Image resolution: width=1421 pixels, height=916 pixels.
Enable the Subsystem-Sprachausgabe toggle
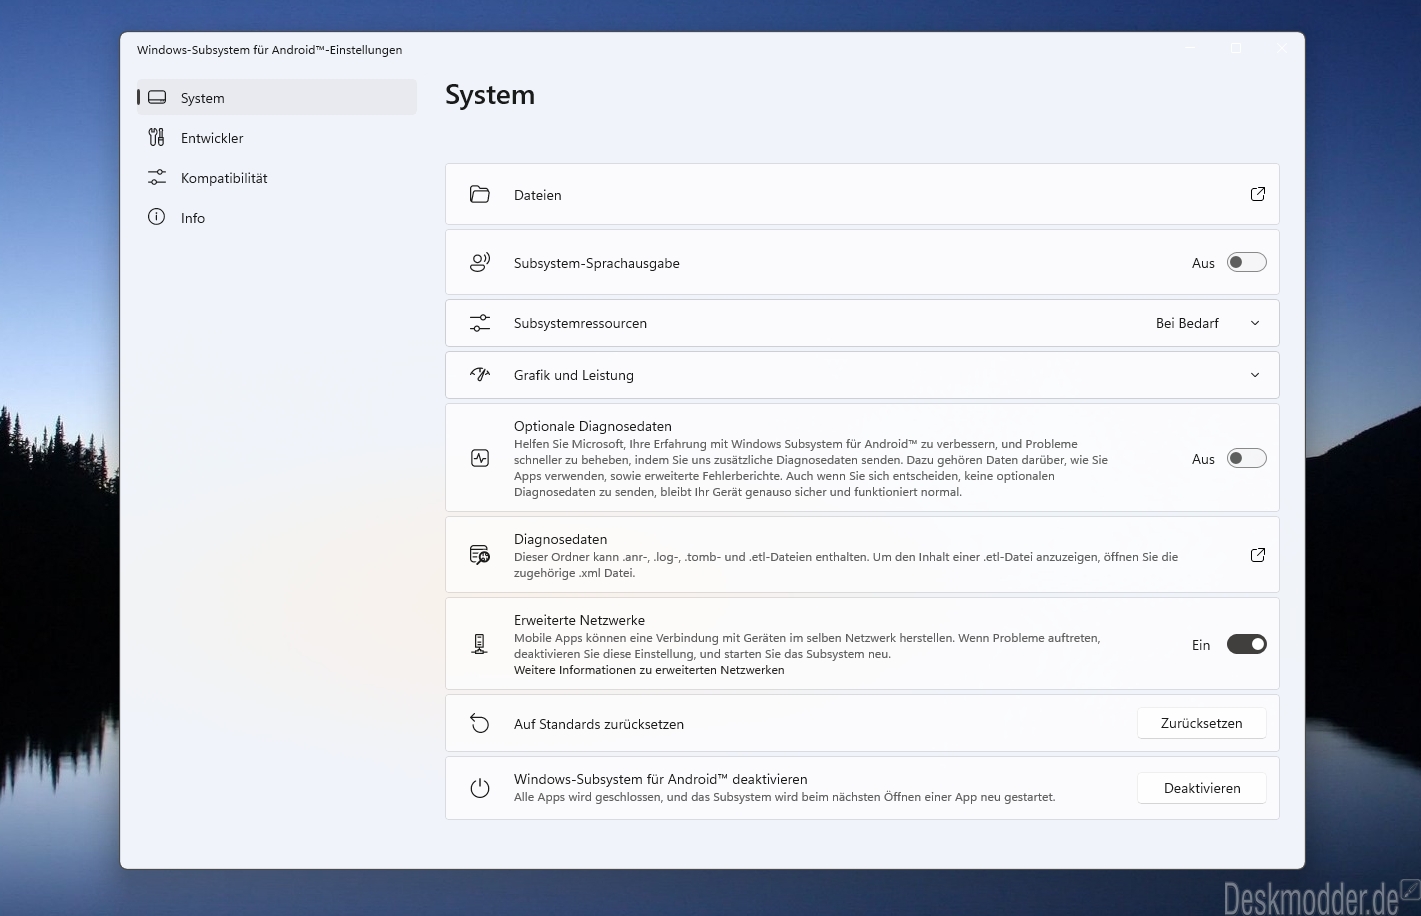(x=1246, y=263)
